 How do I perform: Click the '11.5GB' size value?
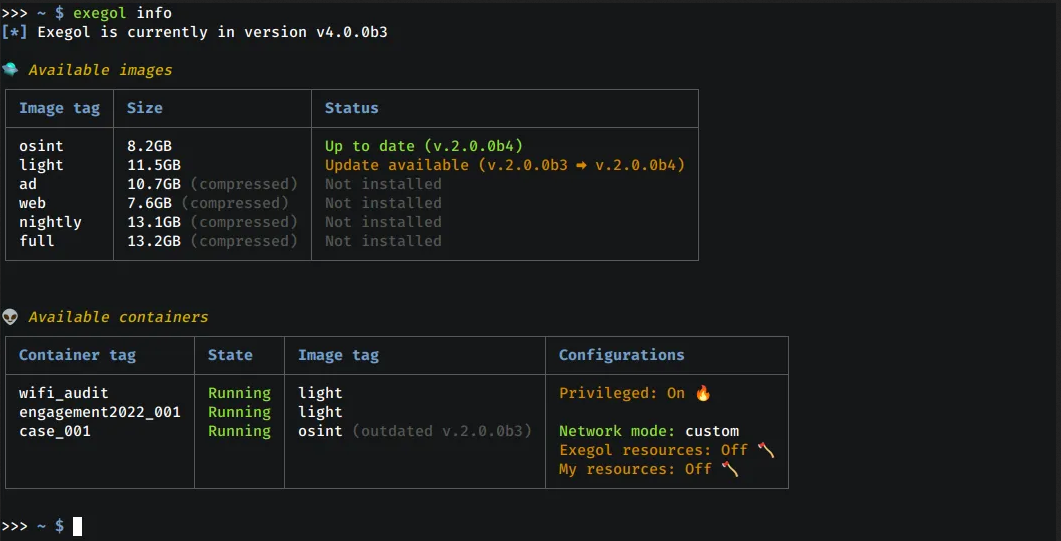tap(154, 165)
